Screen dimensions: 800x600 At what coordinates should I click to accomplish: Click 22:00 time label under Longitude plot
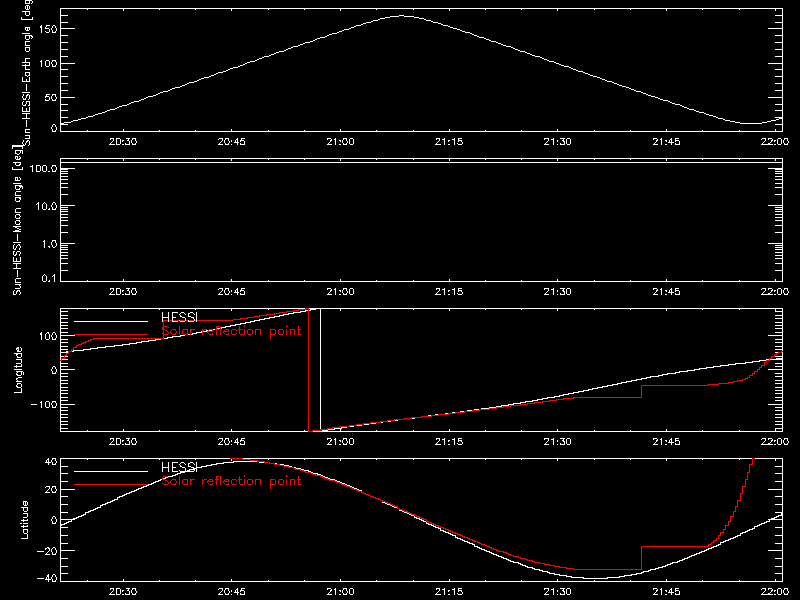[x=774, y=442]
